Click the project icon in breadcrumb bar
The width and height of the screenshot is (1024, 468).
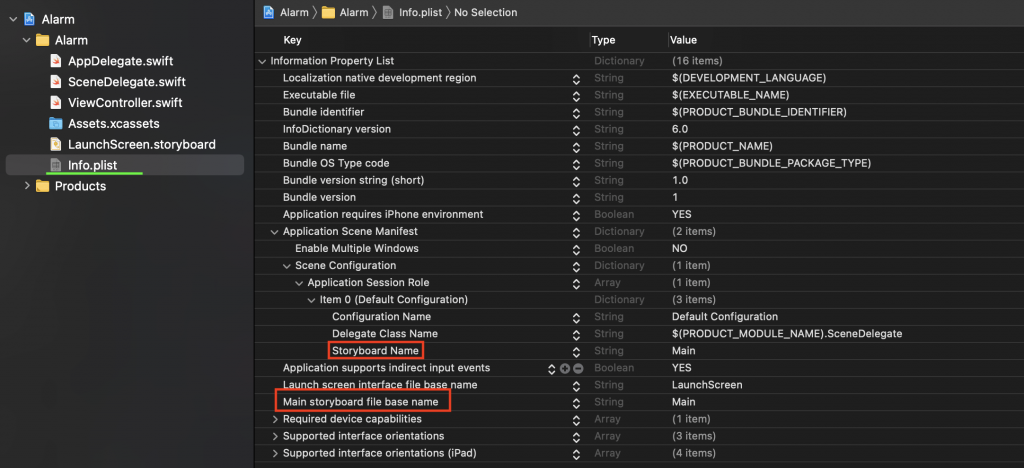click(268, 12)
